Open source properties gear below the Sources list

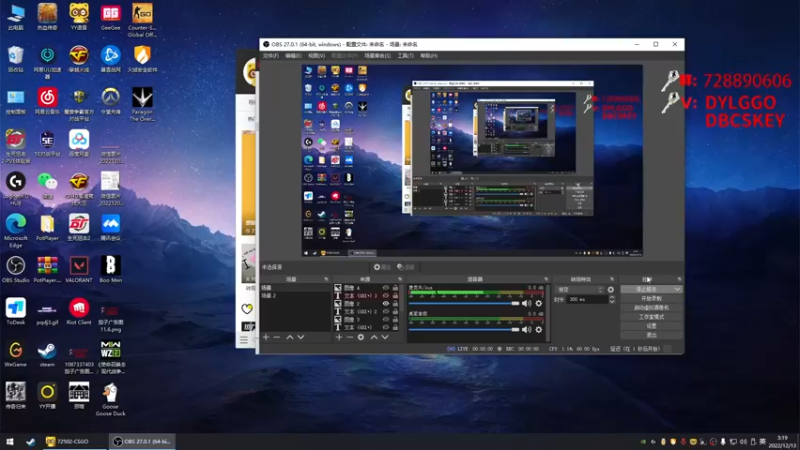(361, 337)
